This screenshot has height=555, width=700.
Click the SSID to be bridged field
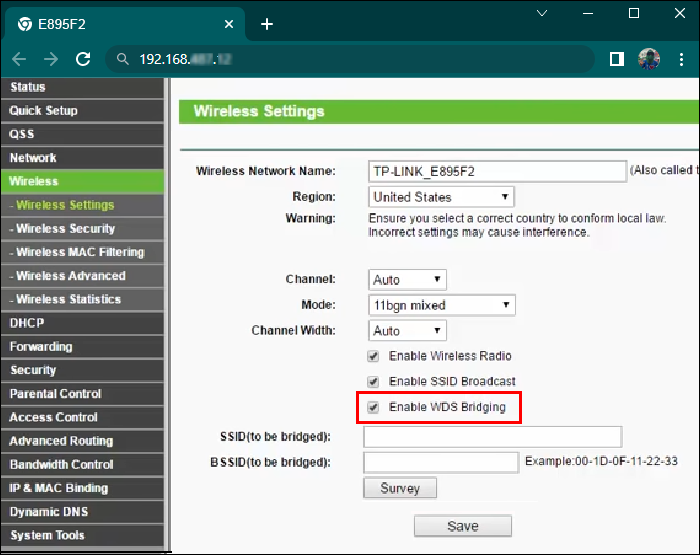coord(492,437)
